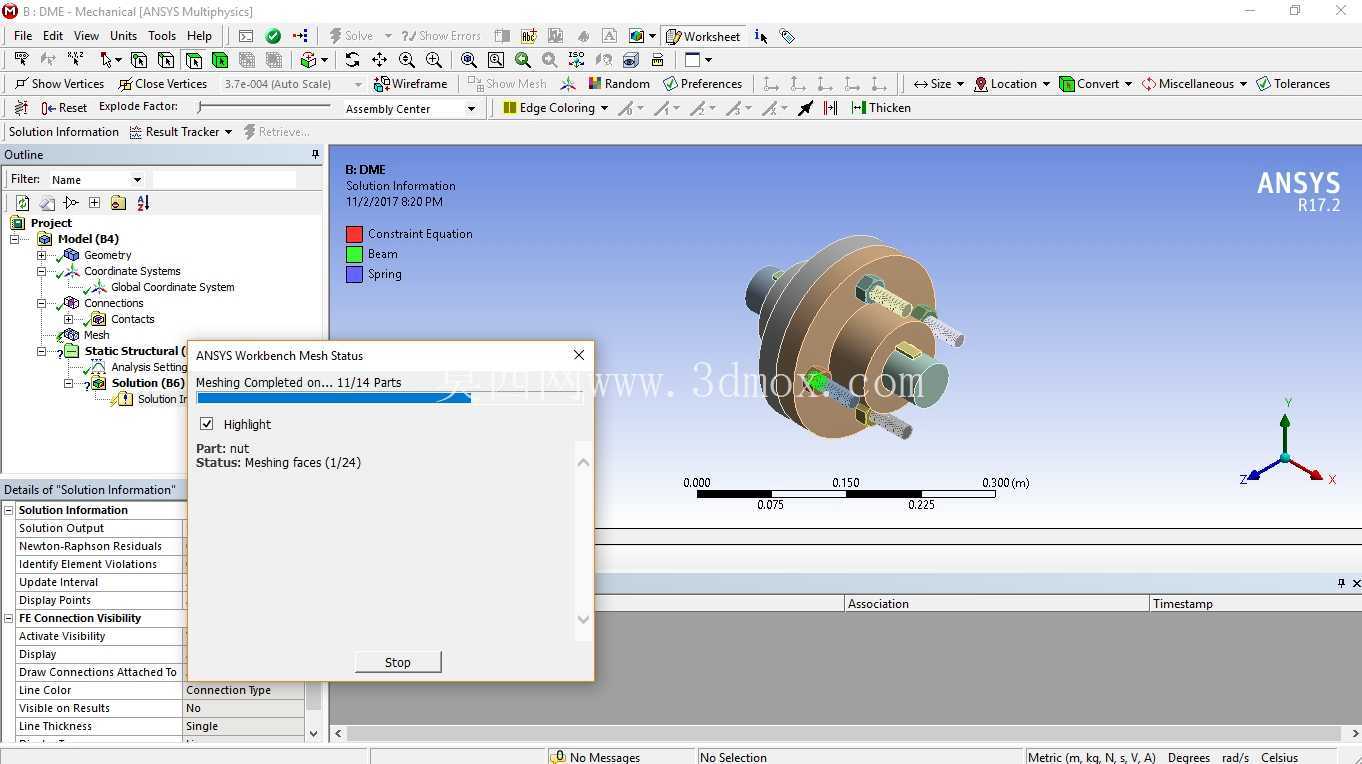
Task: Enable Body selection filter green cube
Action: (x=220, y=60)
